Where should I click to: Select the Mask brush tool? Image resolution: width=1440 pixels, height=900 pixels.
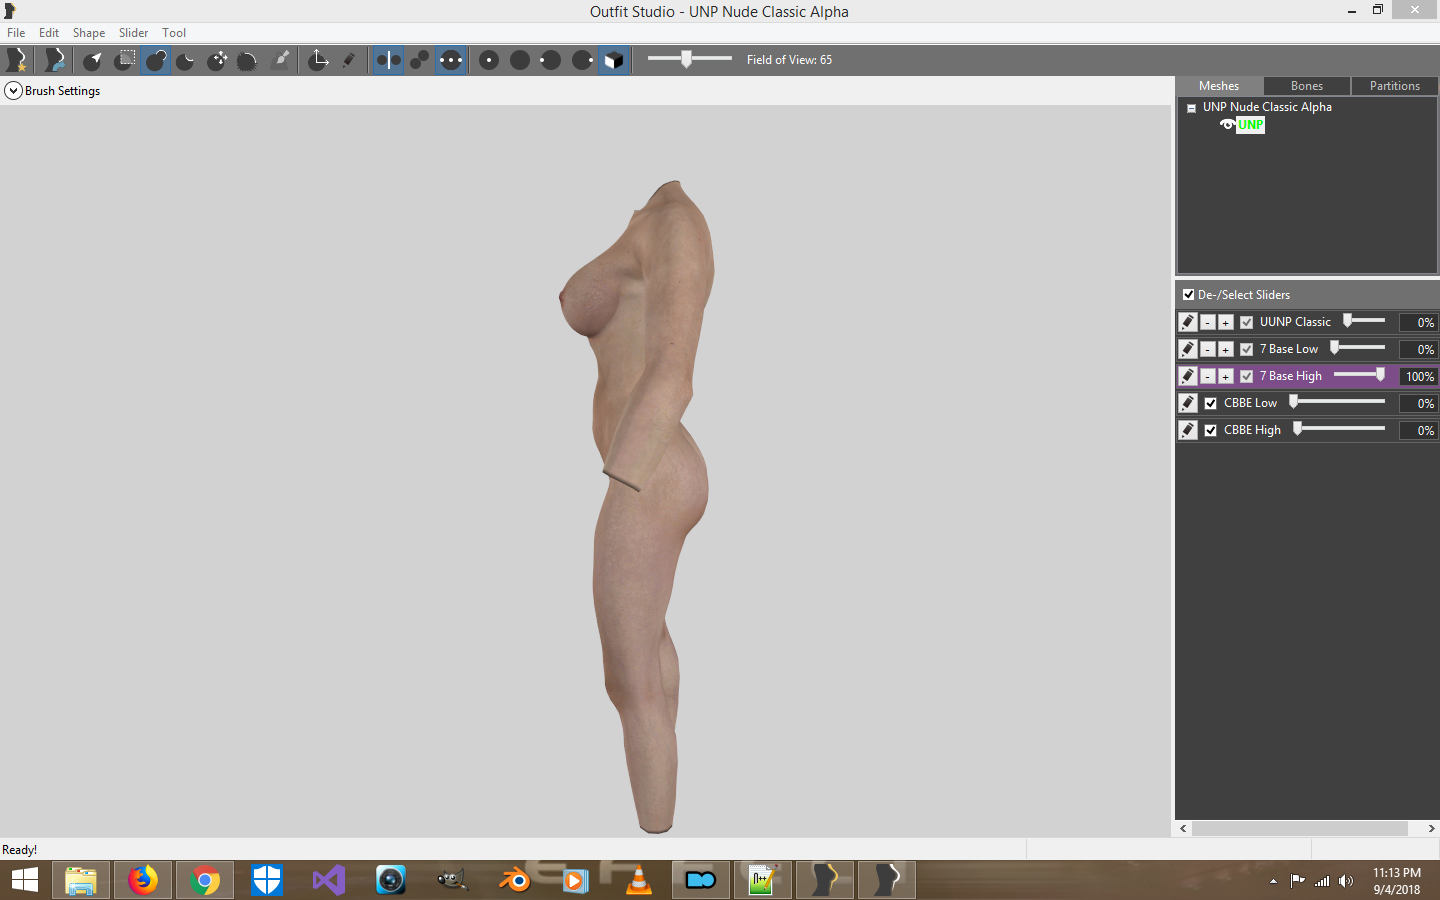[x=124, y=60]
